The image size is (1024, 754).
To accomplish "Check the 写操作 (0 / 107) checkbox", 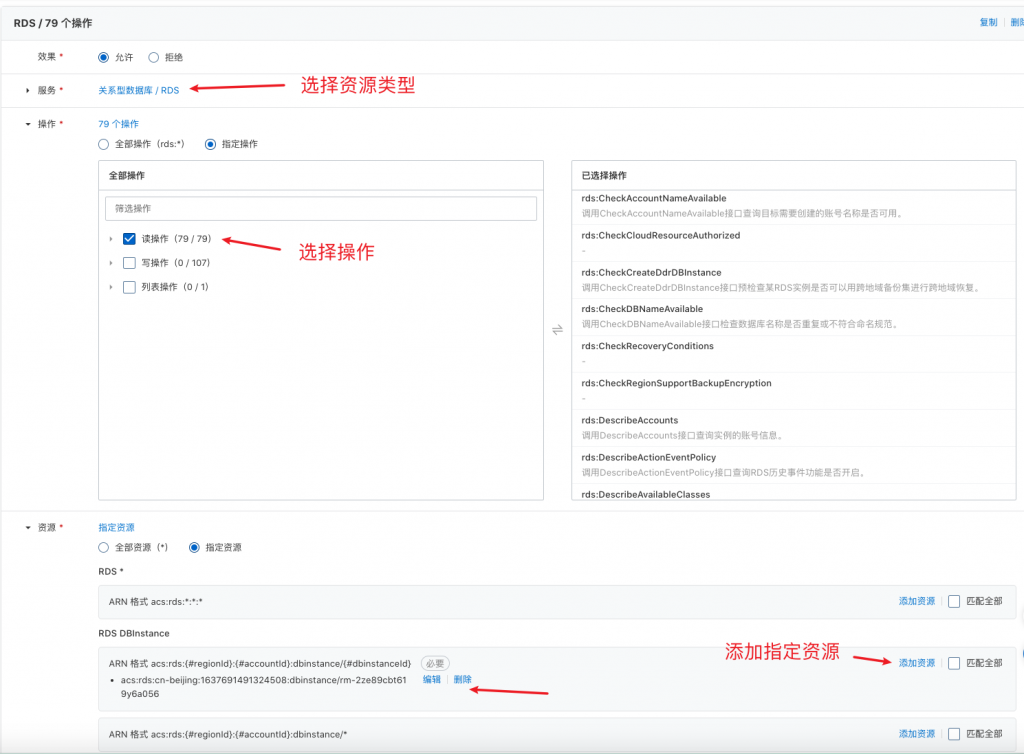I will click(129, 263).
